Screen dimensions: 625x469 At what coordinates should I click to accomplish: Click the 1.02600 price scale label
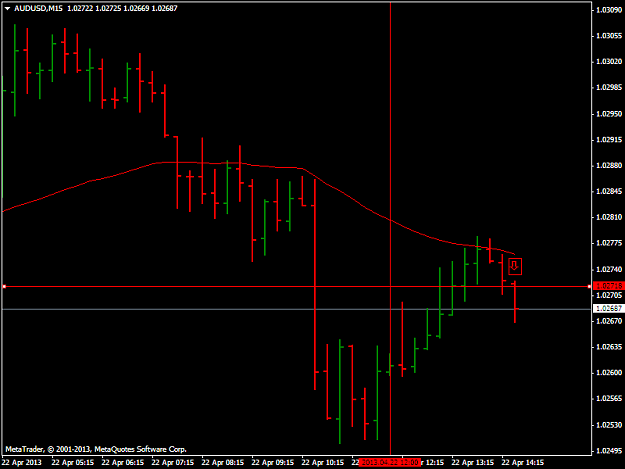609,373
